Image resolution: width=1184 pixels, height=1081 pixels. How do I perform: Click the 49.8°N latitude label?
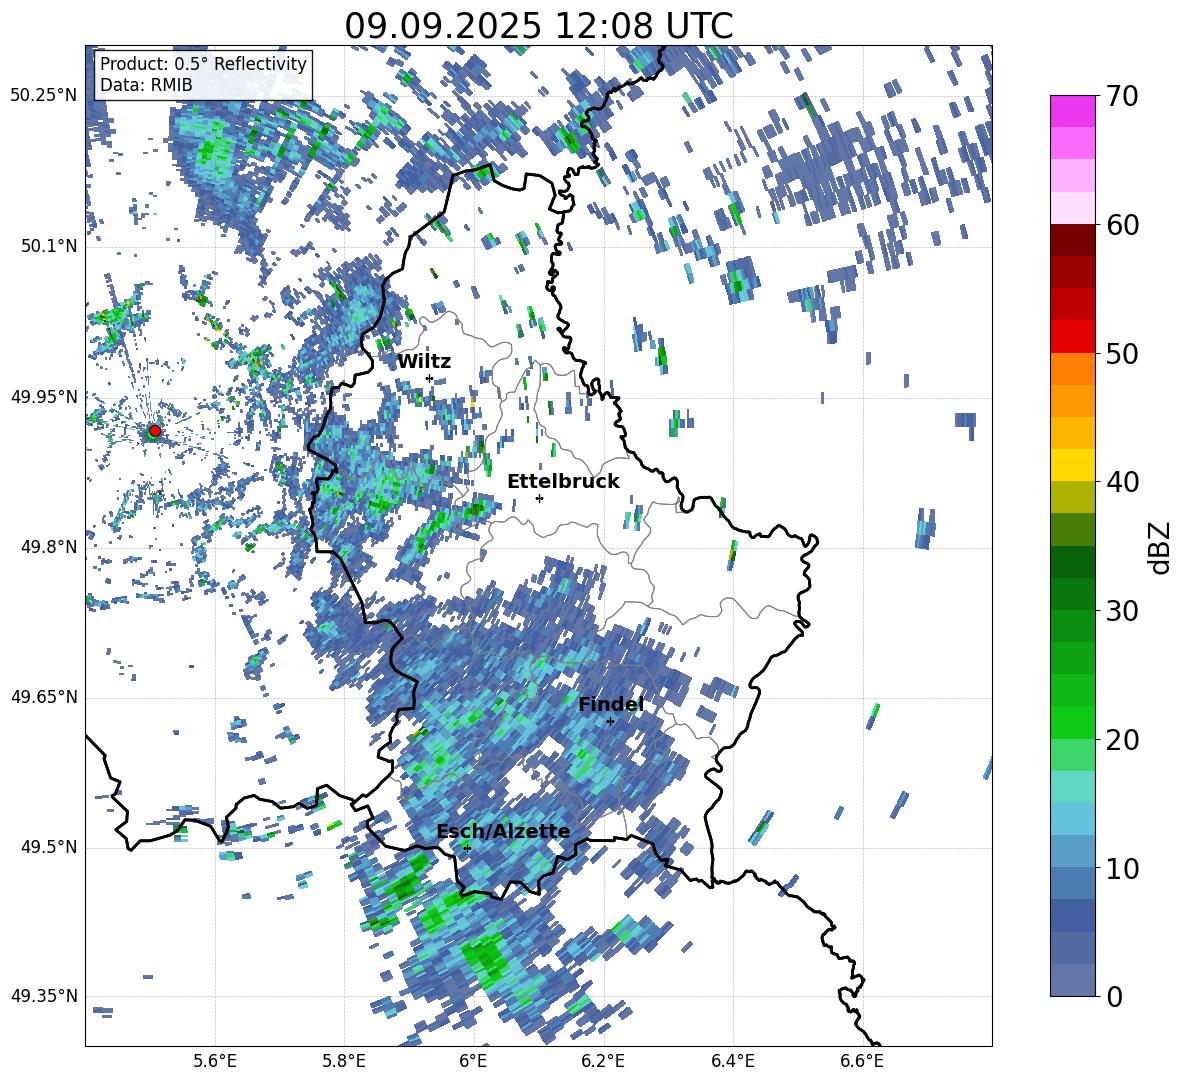point(48,547)
